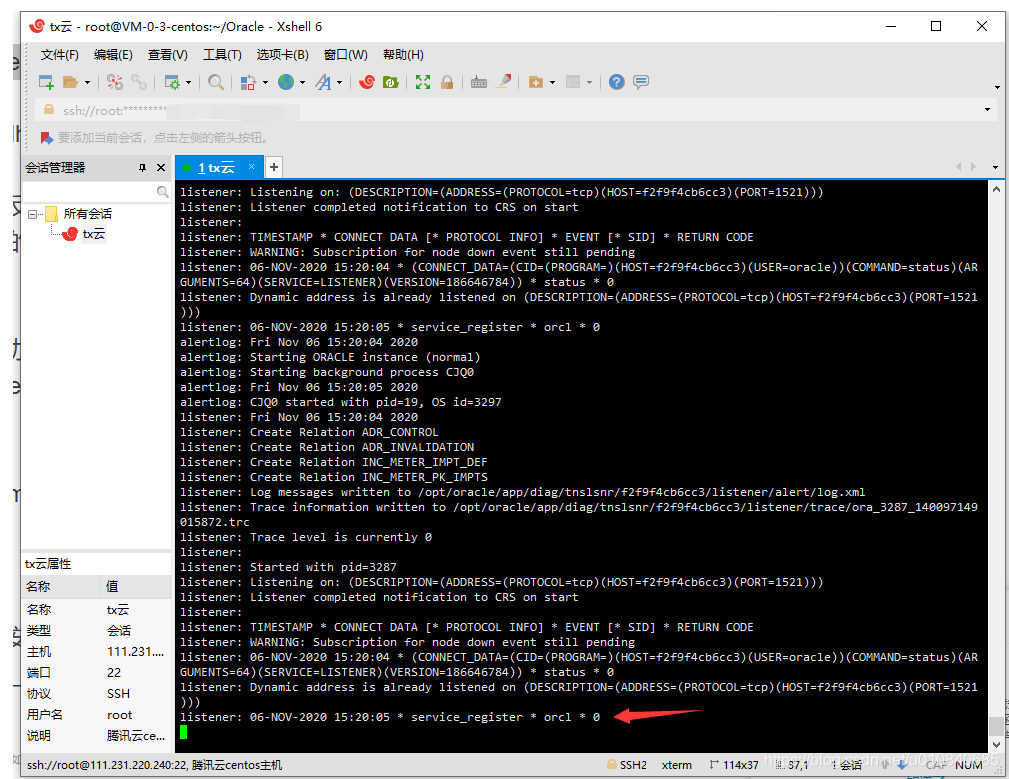
Task: Toggle full screen with the green arrows icon
Action: click(423, 82)
